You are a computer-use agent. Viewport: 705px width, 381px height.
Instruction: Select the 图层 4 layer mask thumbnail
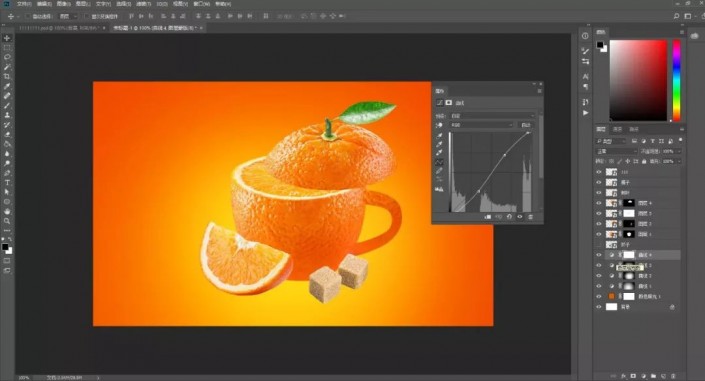coord(629,203)
